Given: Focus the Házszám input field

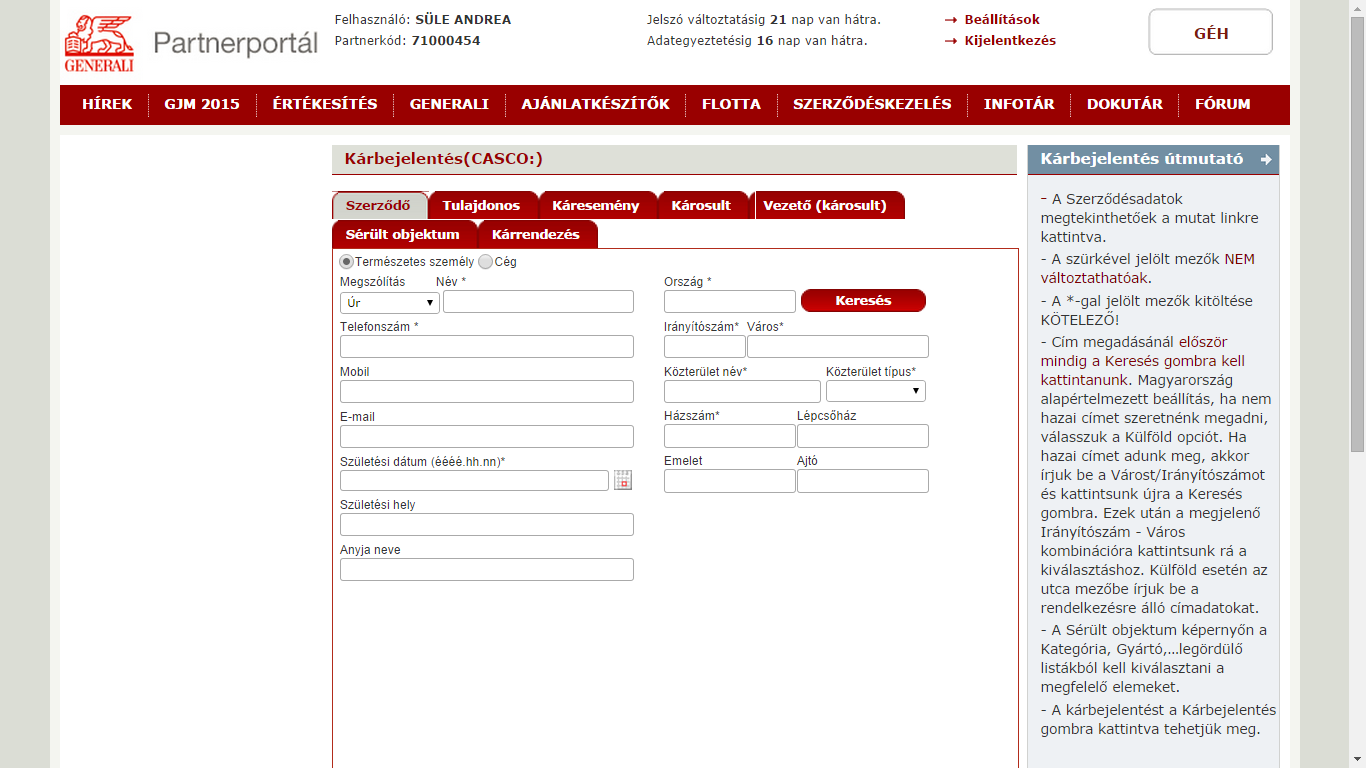Looking at the screenshot, I should pos(730,436).
